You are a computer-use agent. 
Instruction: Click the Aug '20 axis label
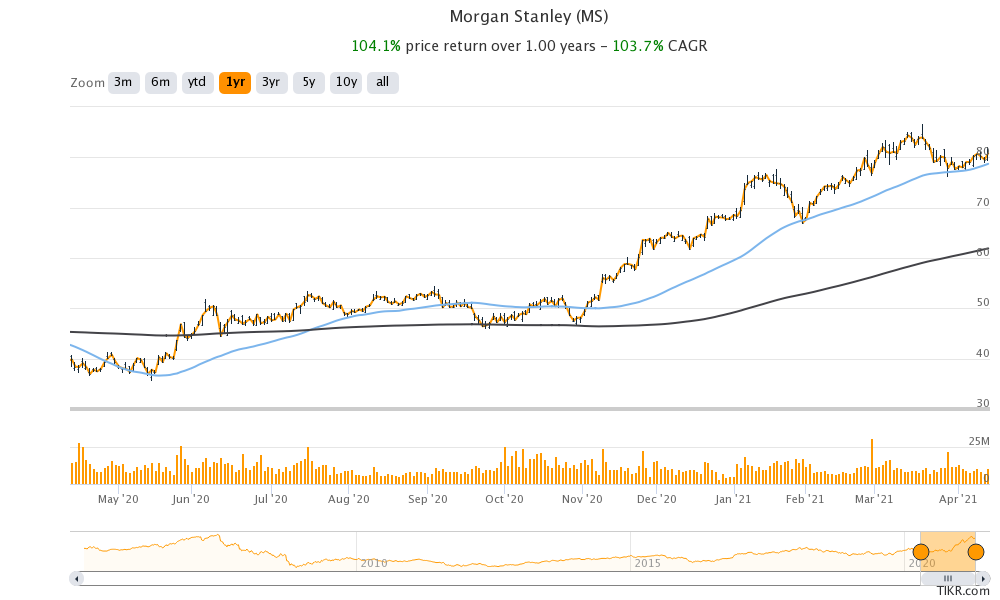tap(349, 499)
